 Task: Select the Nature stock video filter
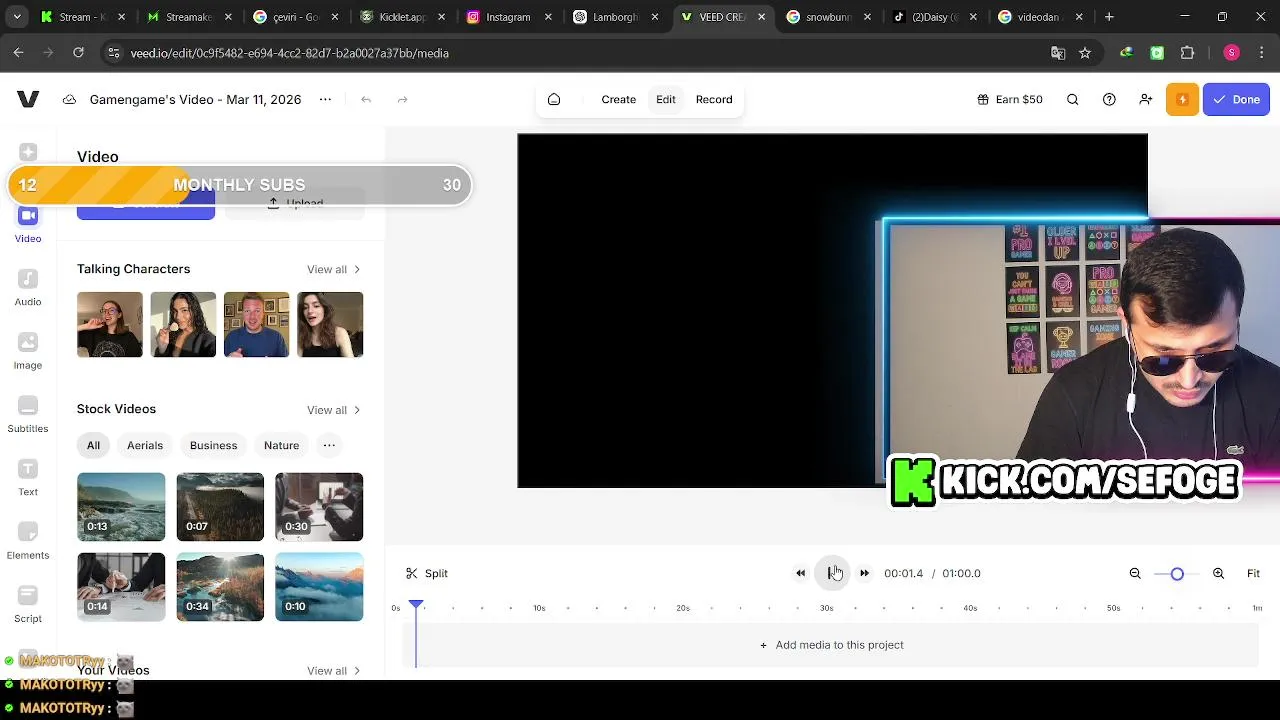[281, 445]
